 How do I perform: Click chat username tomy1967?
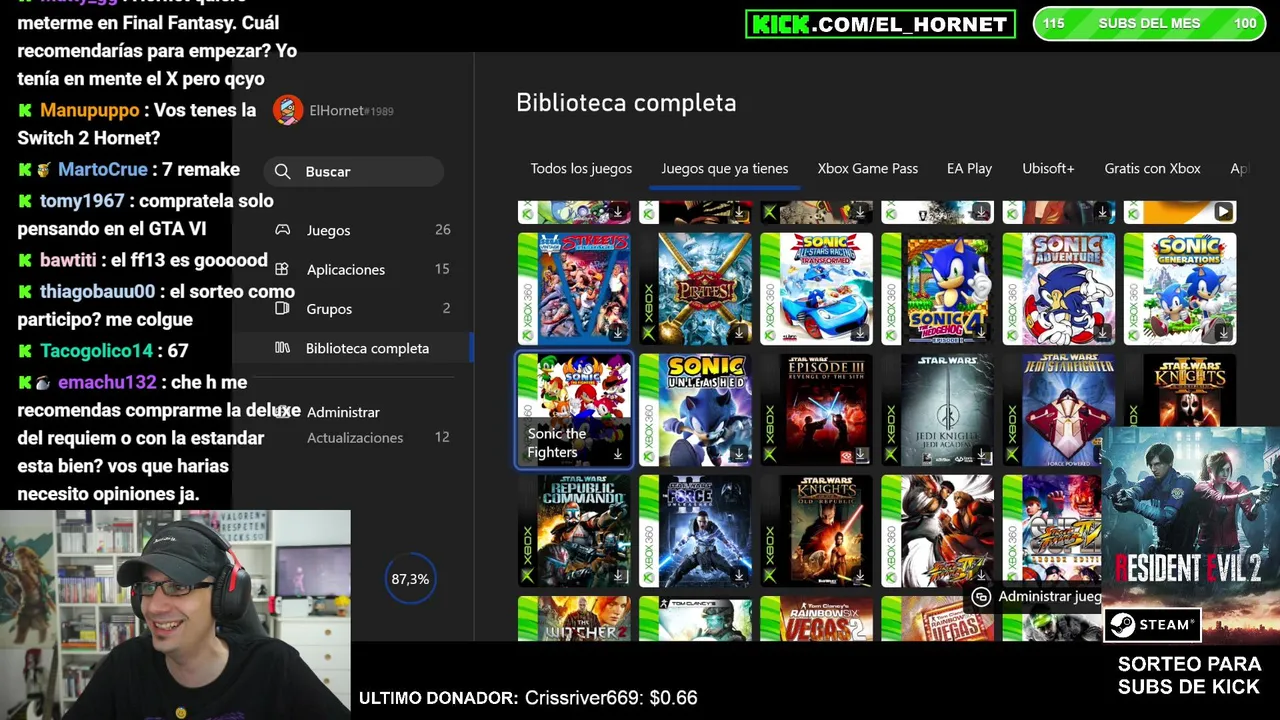tap(82, 201)
